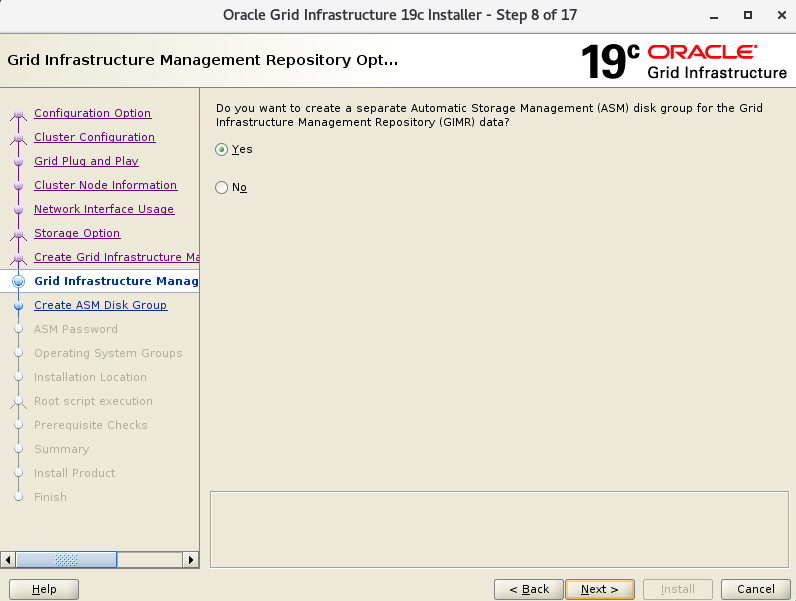Click the Prerequisite Checks step text

pos(91,425)
